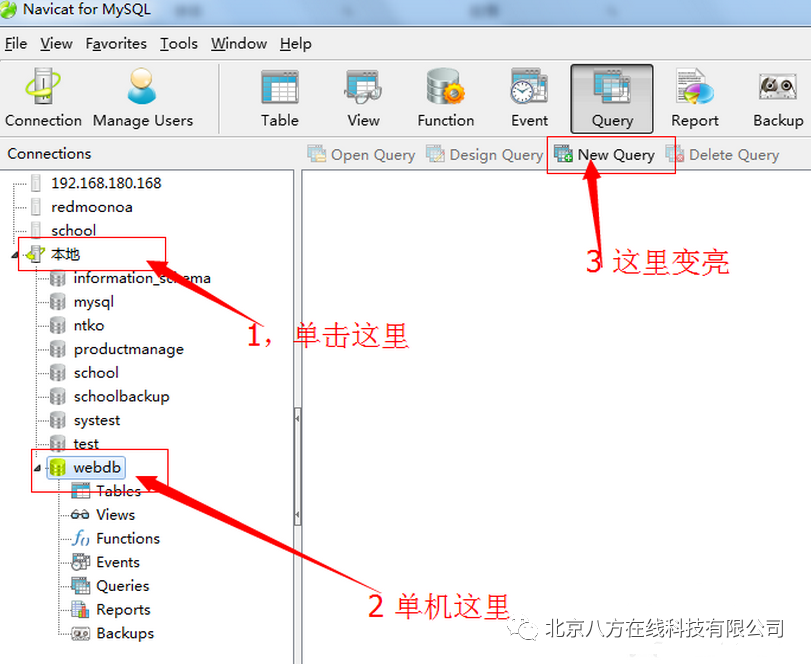Click the Functions f() icon
The image size is (811, 664).
[x=81, y=538]
